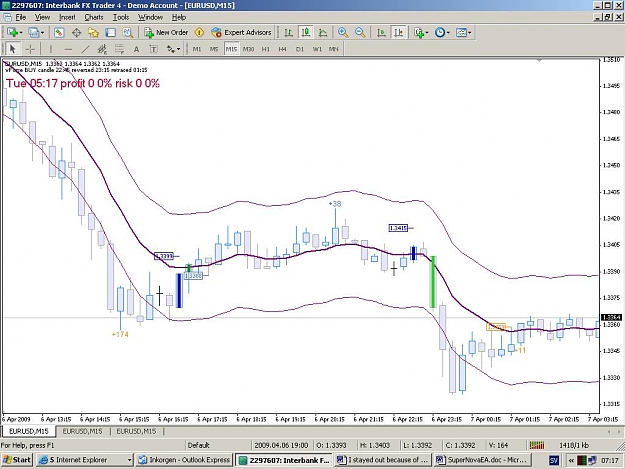625x469 pixels.
Task: Open the Market Watch window icon
Action: (x=59, y=32)
